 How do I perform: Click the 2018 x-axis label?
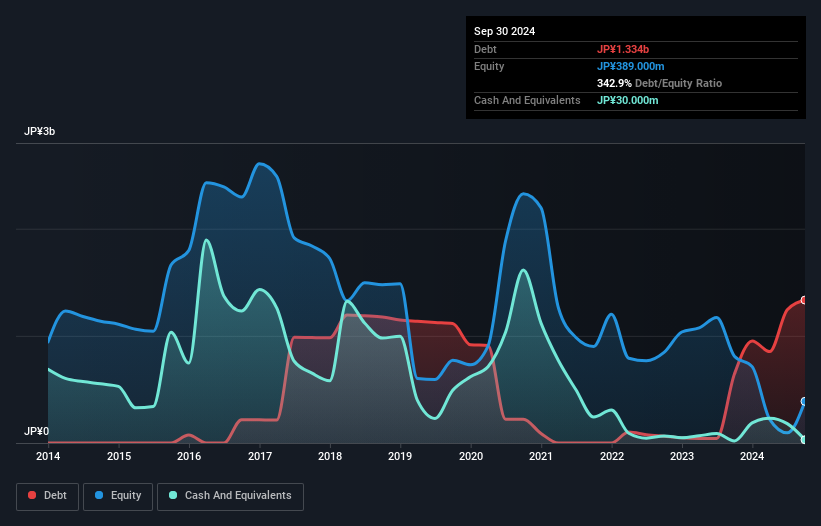[x=330, y=456]
